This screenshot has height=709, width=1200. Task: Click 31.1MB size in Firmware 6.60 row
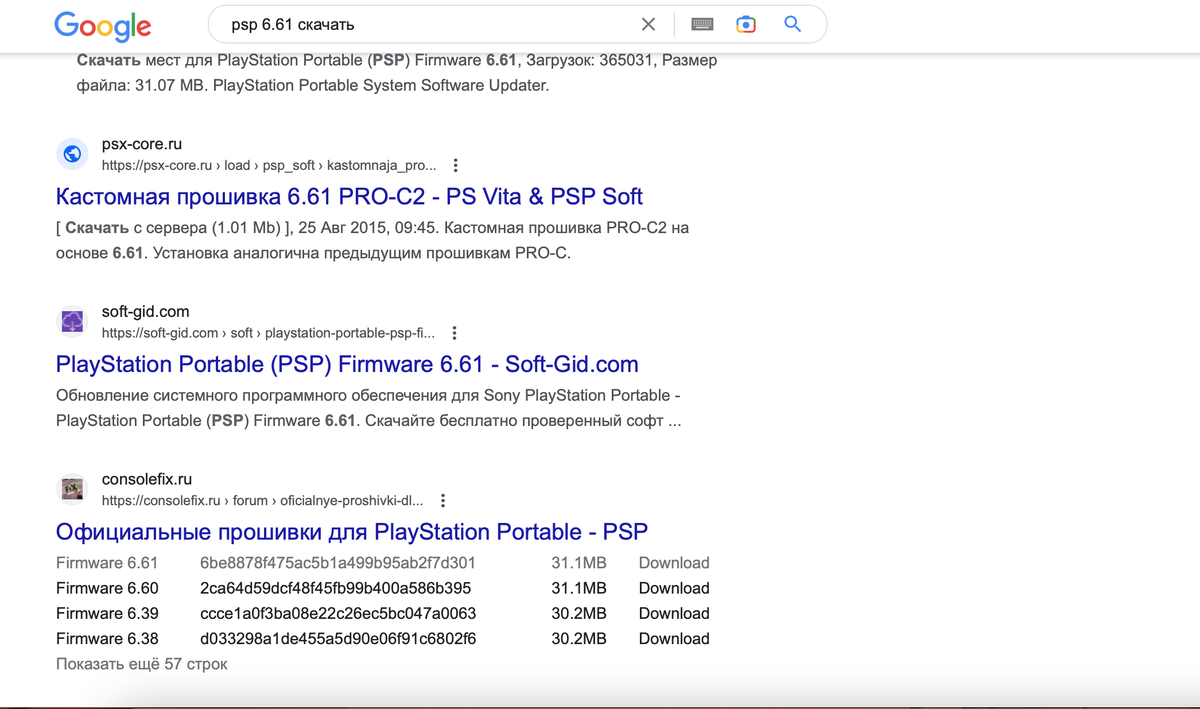point(579,588)
